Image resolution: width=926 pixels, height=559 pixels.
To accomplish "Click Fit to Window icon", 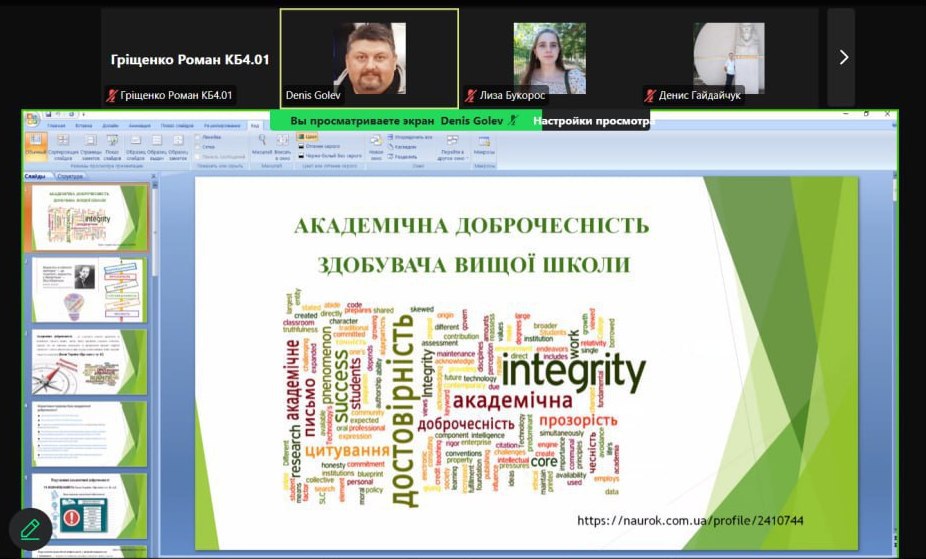I will 282,142.
